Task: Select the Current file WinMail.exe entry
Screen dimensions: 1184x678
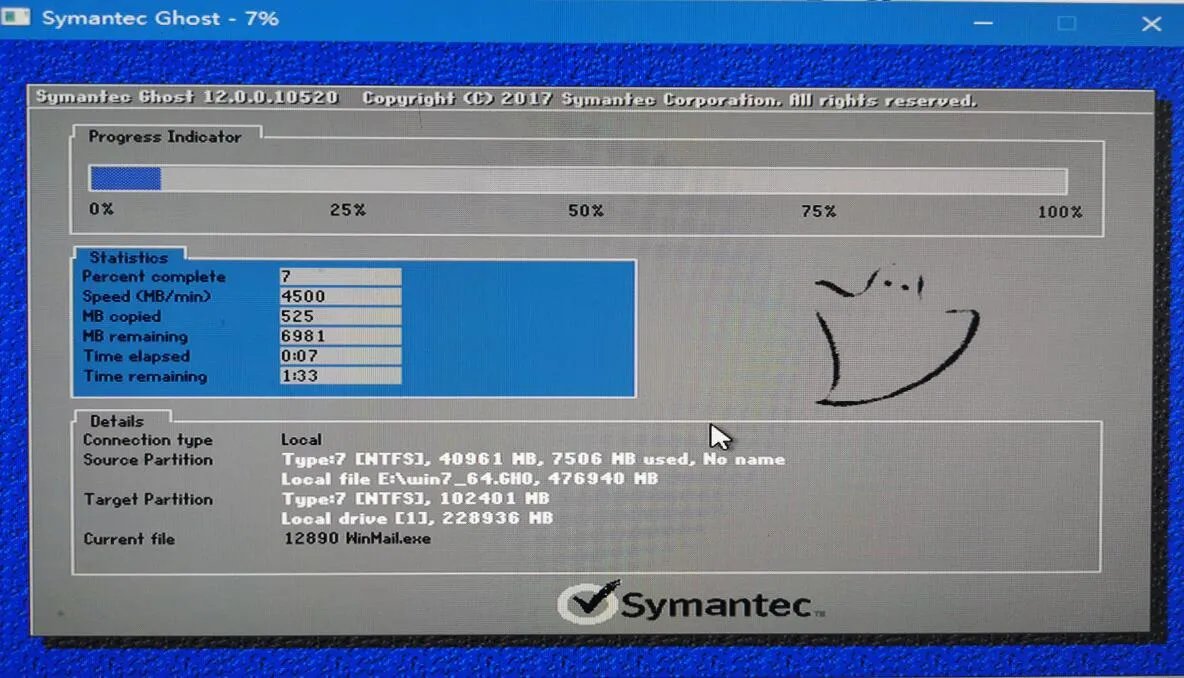Action: click(355, 538)
